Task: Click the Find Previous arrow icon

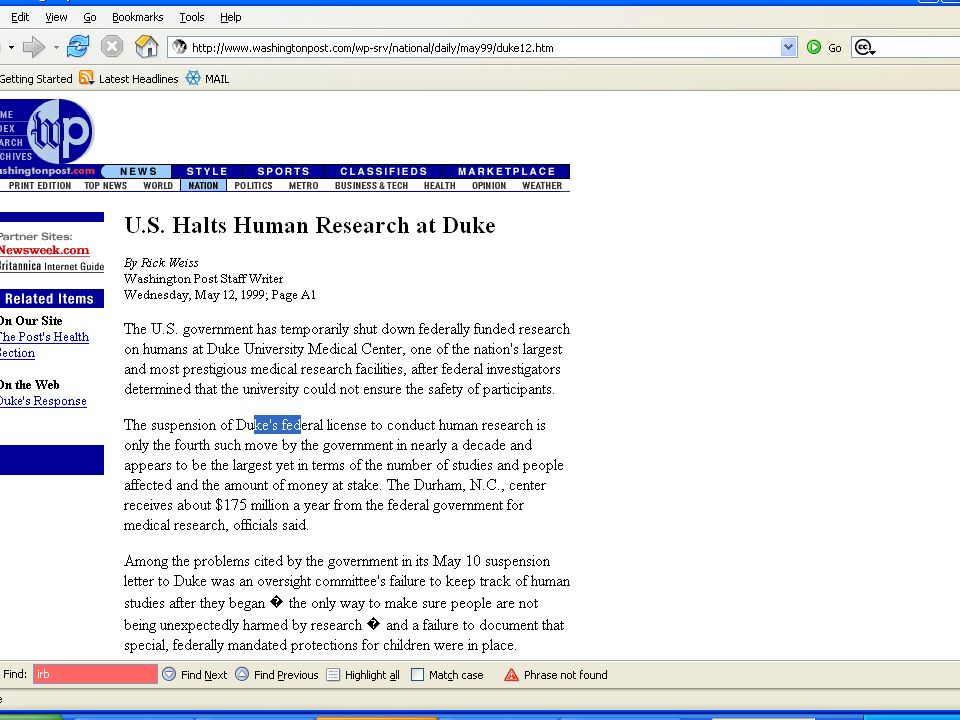Action: 242,674
